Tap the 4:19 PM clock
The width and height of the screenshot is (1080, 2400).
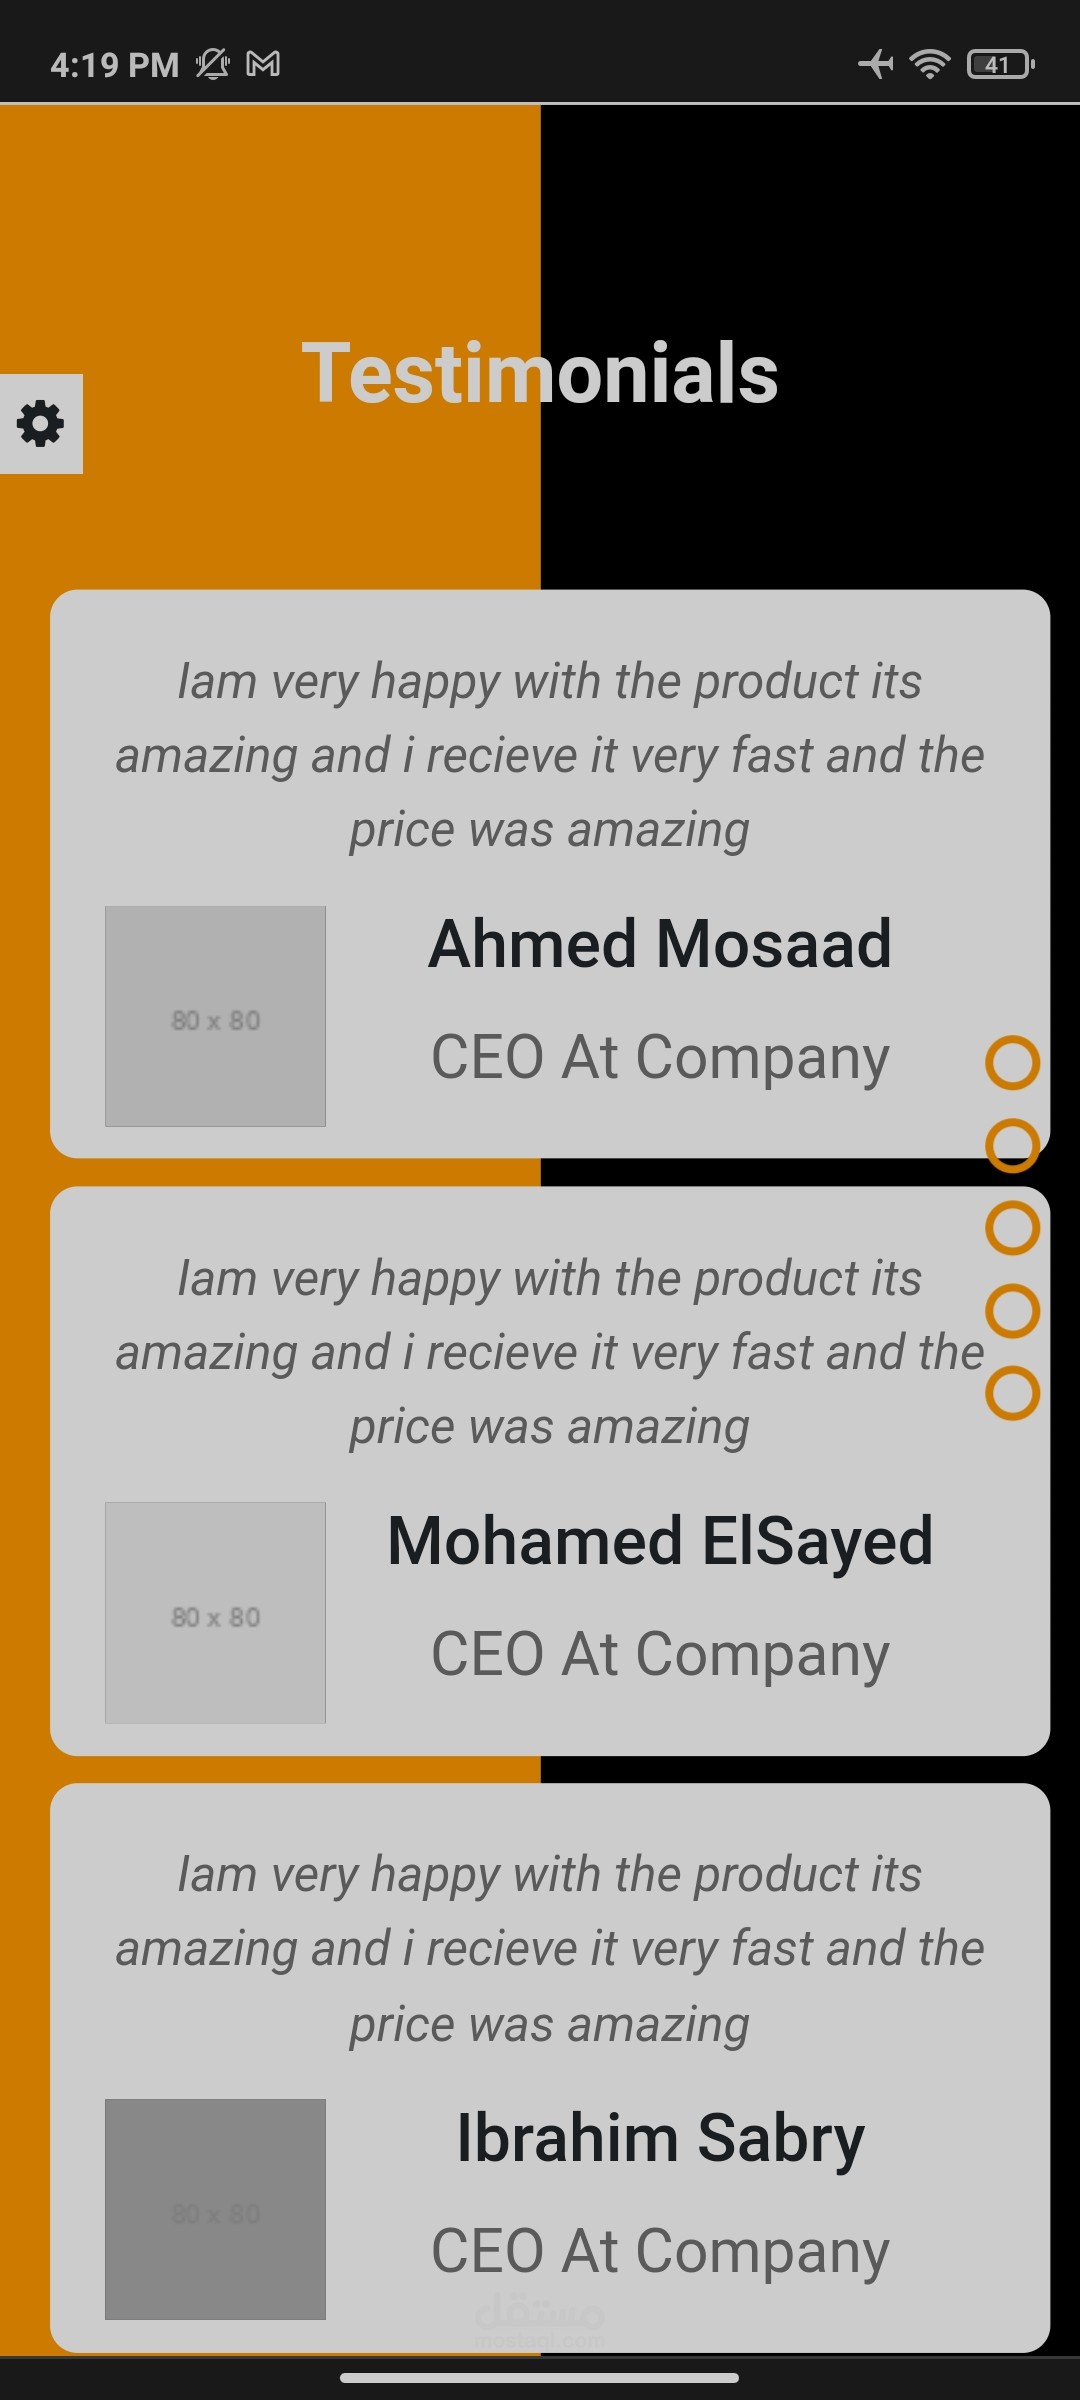point(114,65)
